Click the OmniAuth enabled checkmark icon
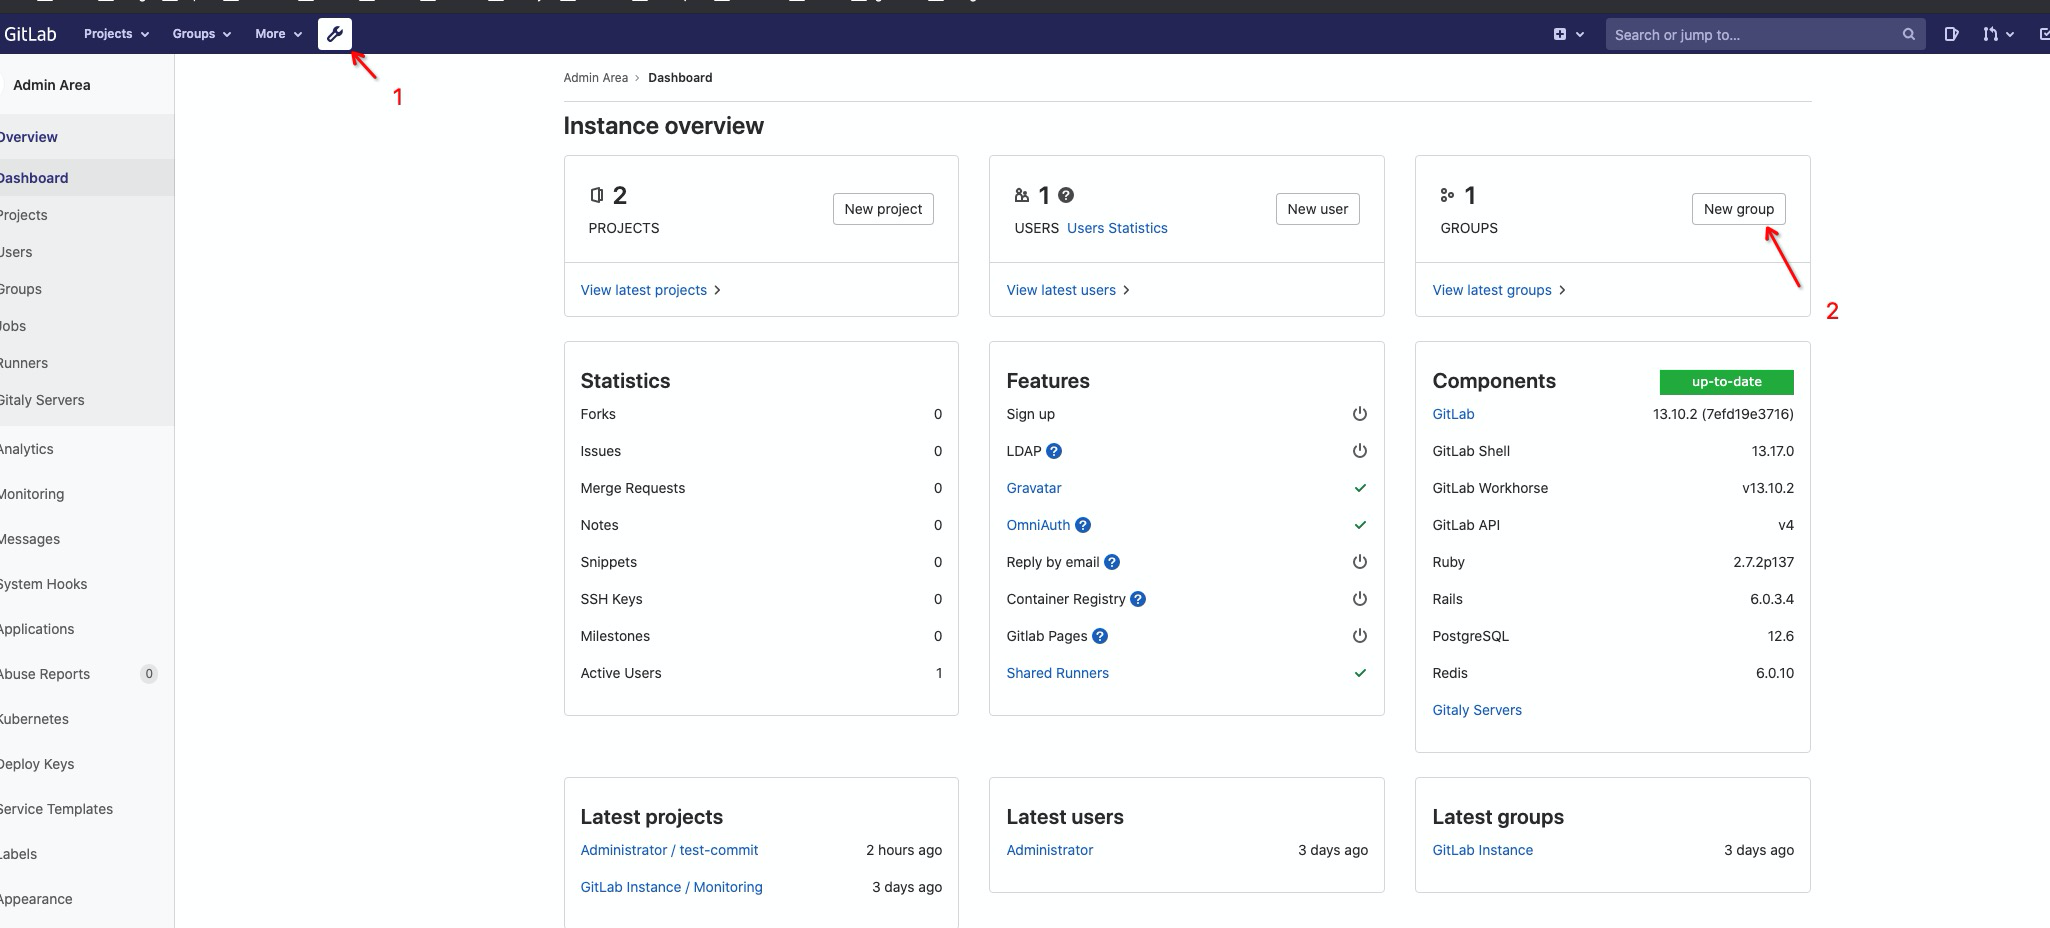The height and width of the screenshot is (928, 2050). coord(1360,525)
